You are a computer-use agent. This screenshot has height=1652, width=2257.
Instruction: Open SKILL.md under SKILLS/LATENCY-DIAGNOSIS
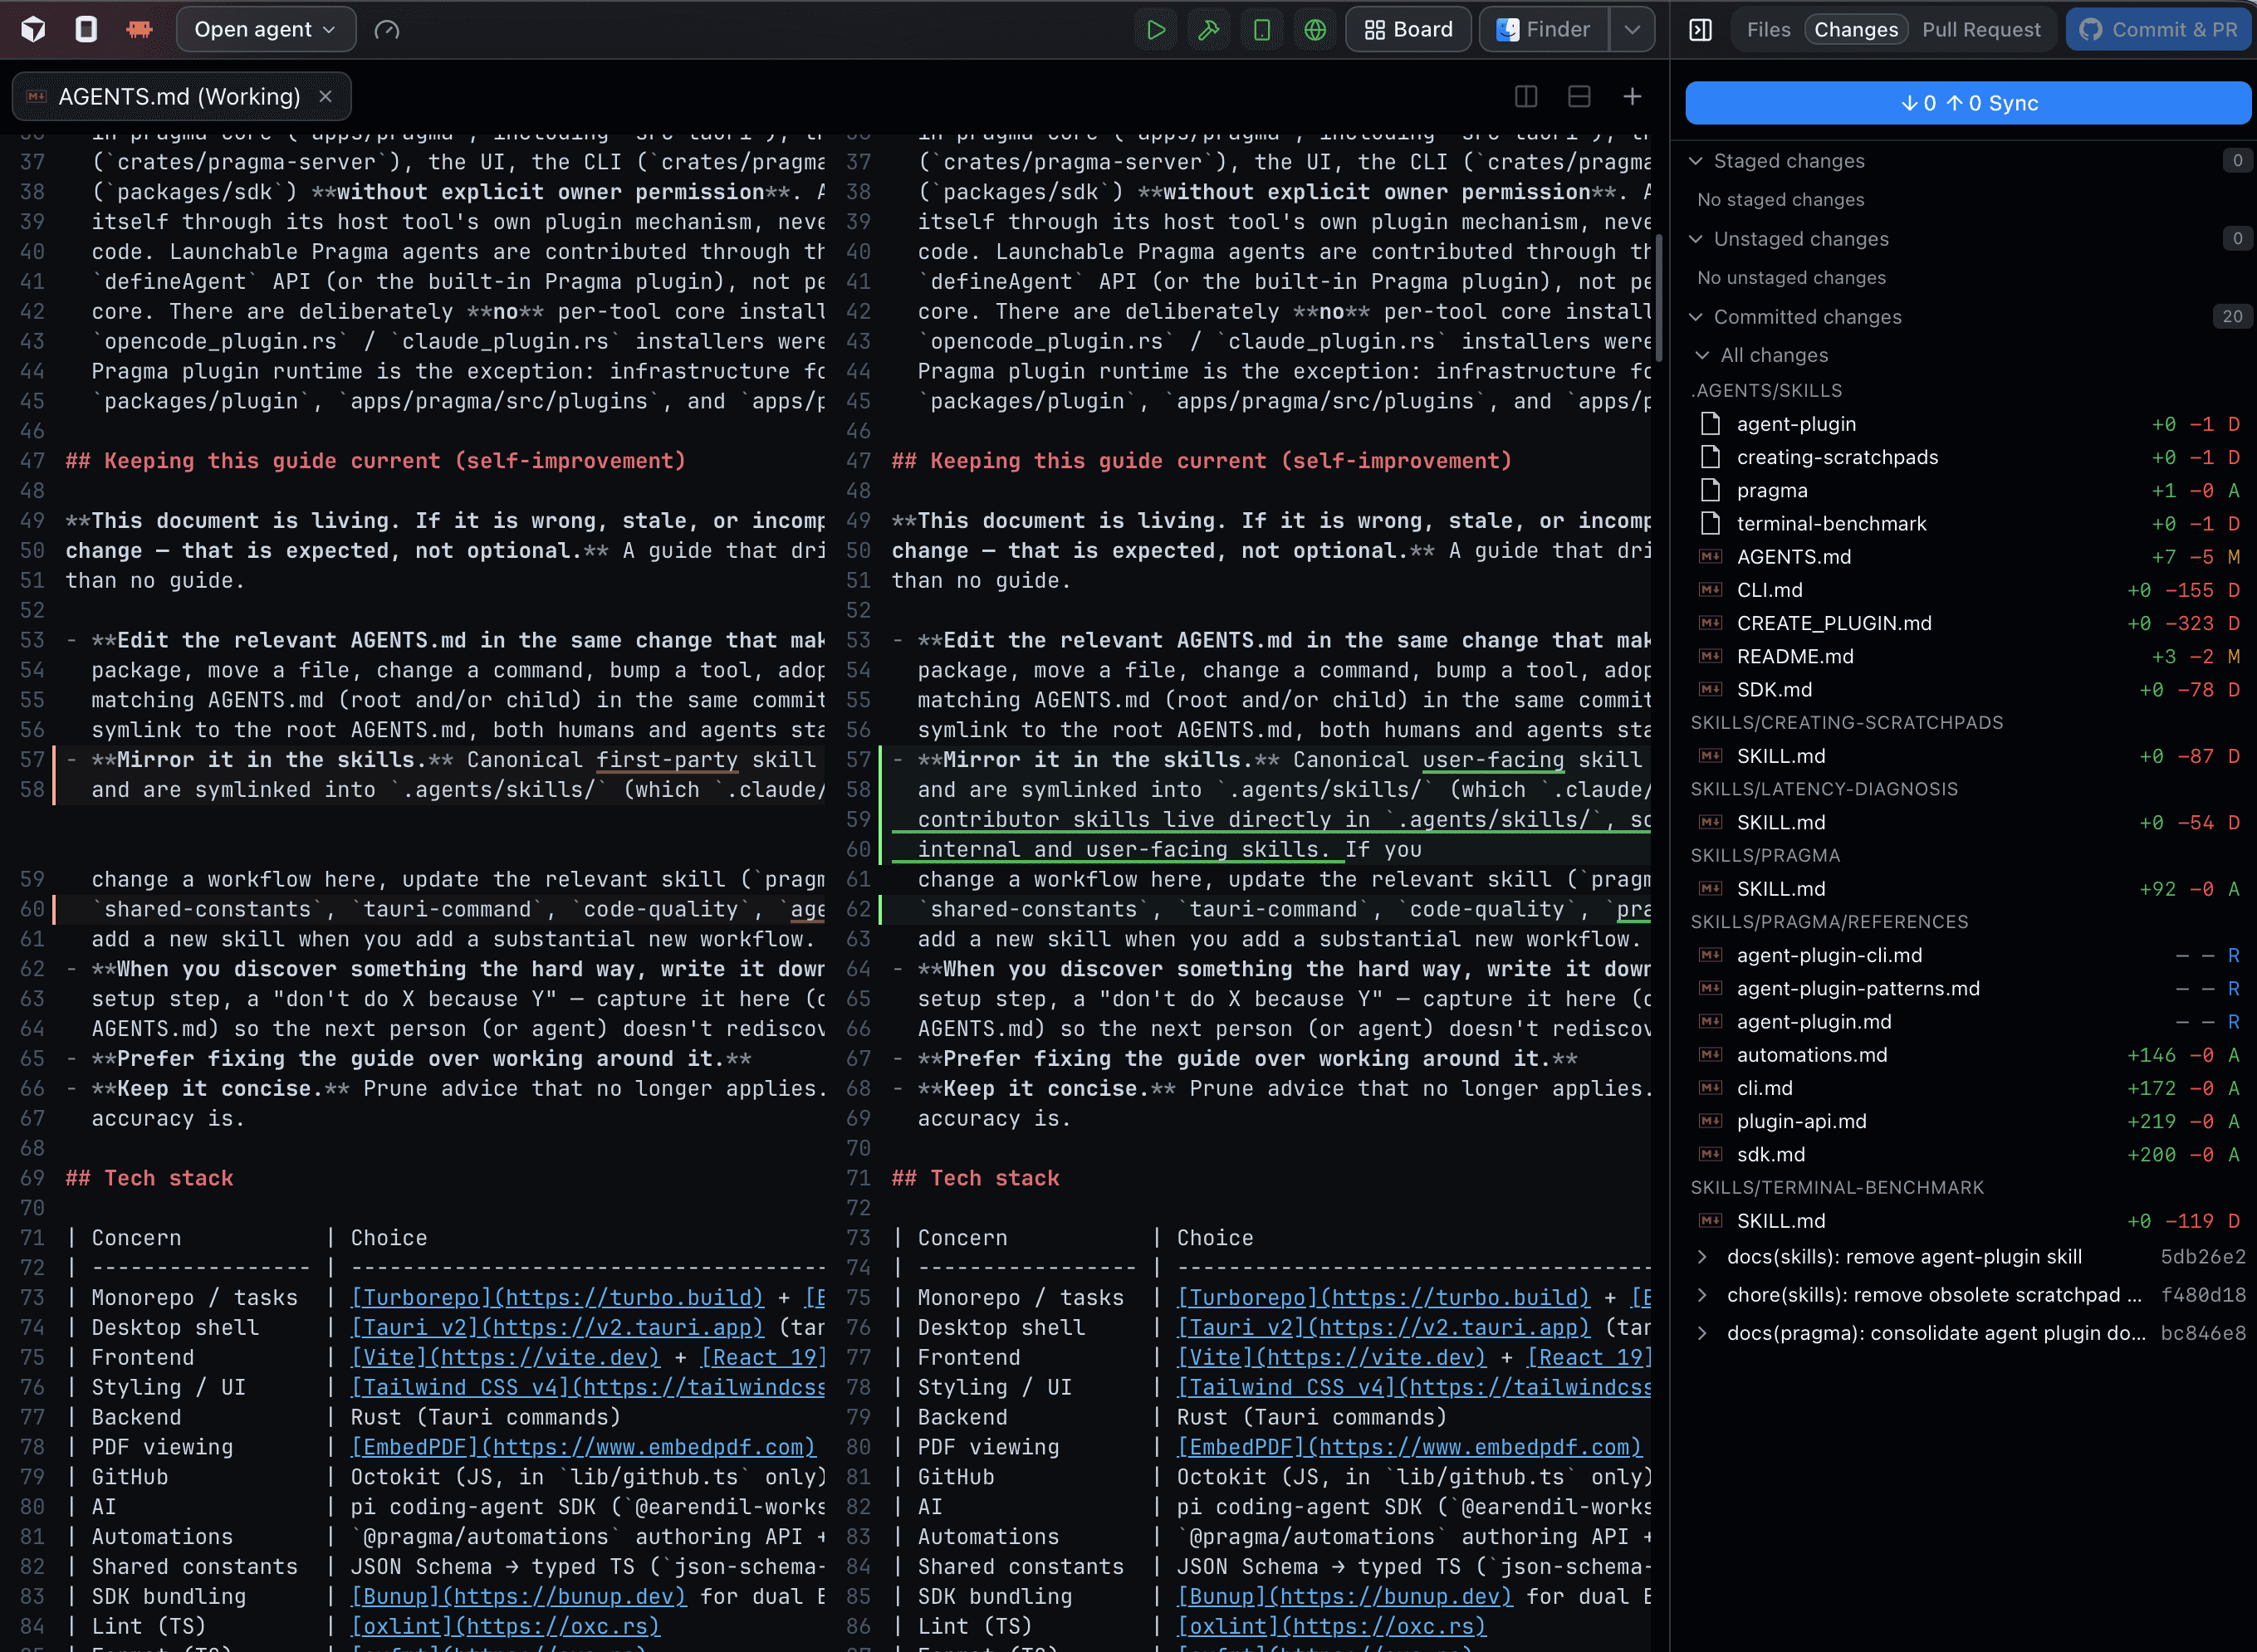tap(1968, 822)
